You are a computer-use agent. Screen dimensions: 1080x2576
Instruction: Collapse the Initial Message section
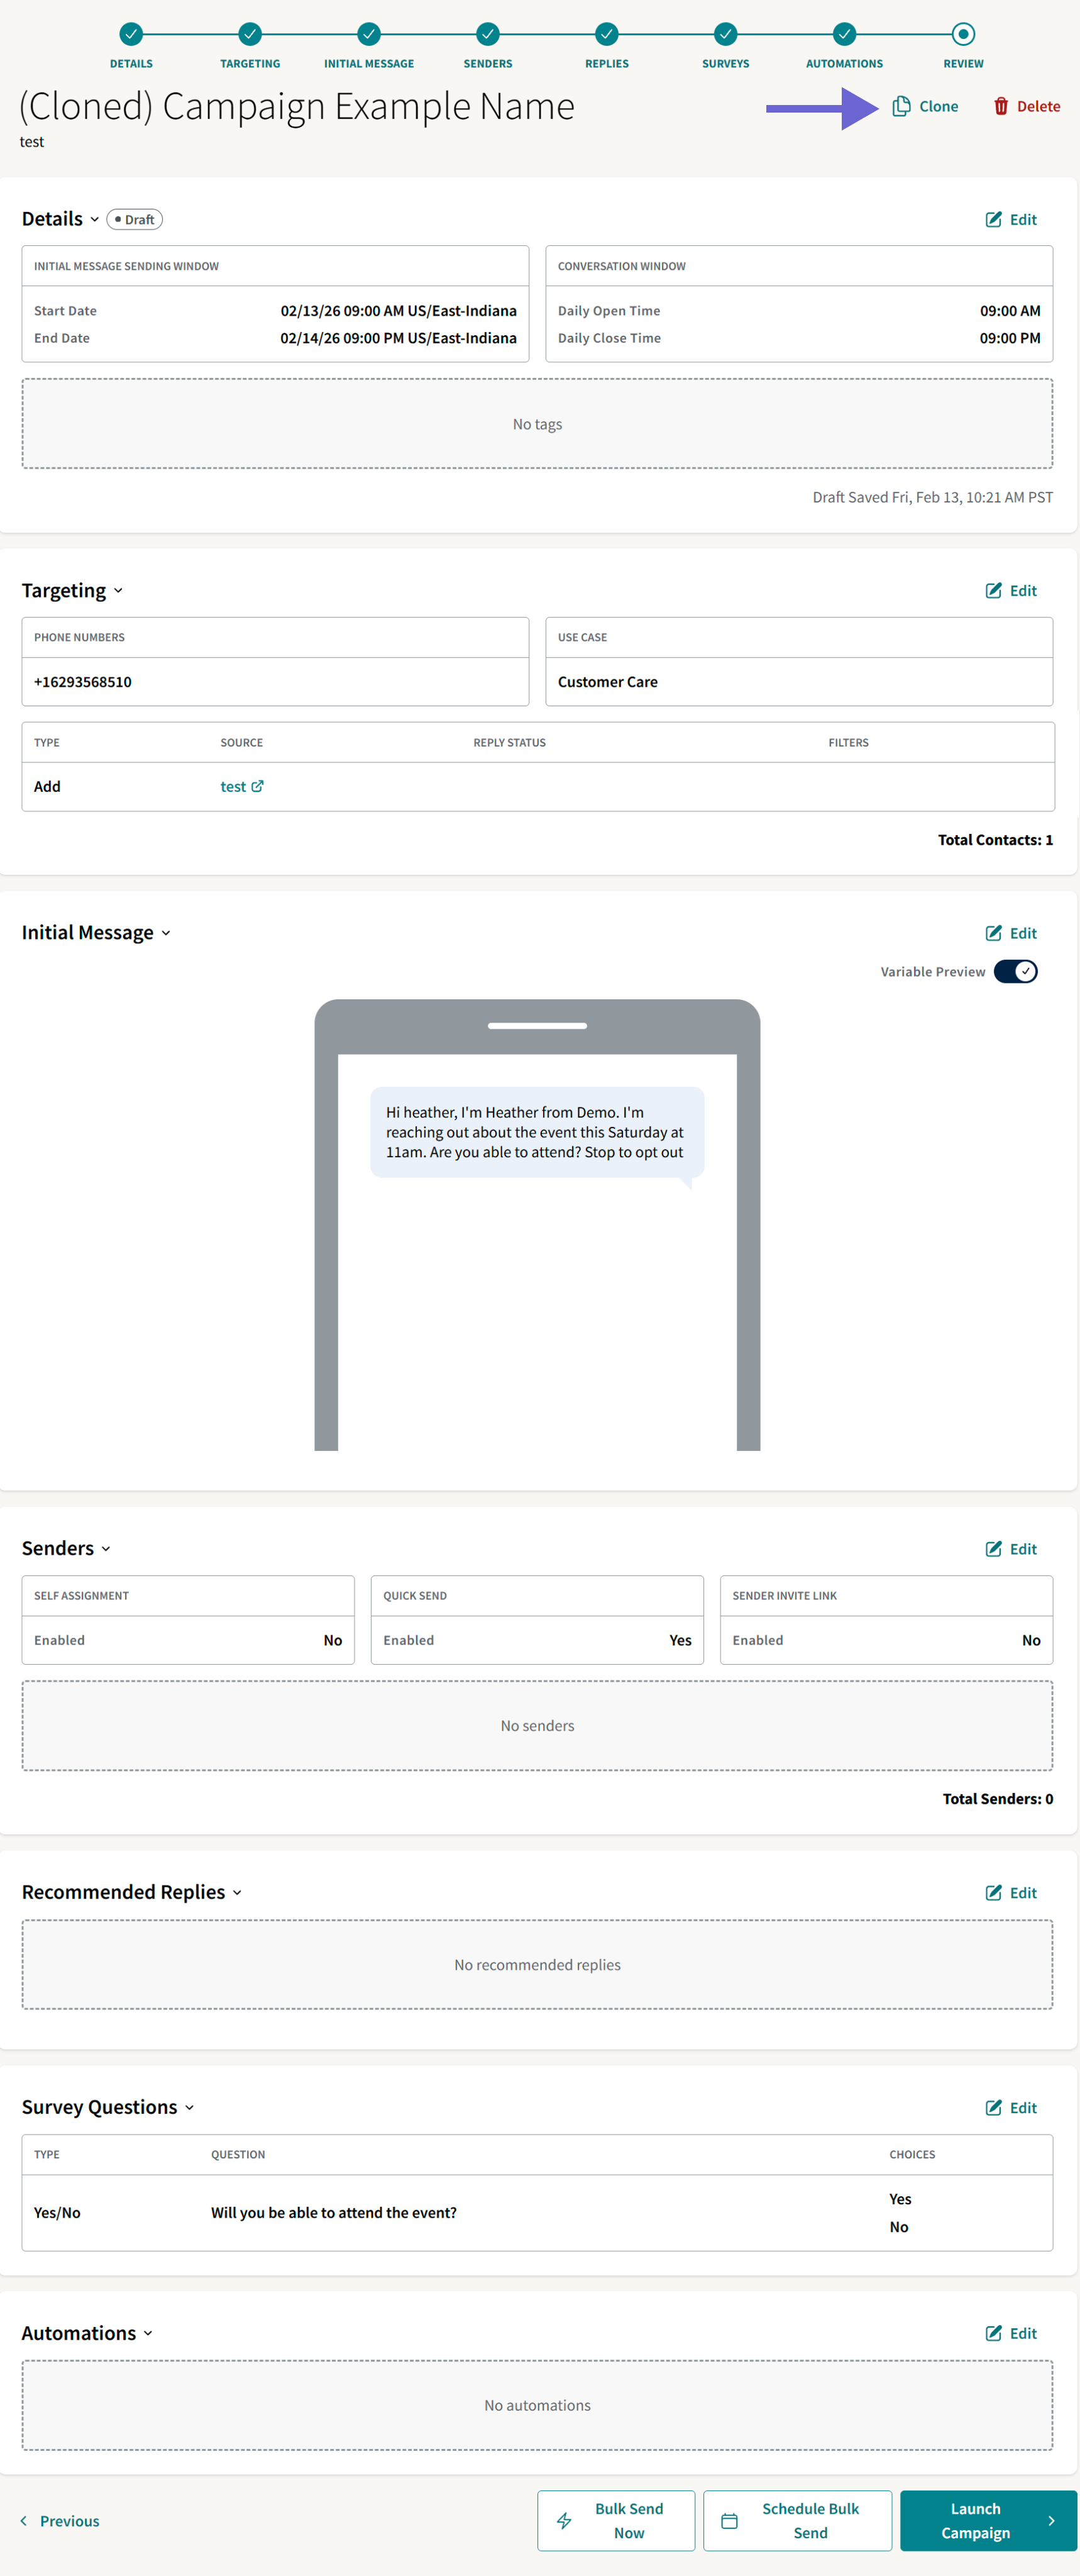coord(166,932)
